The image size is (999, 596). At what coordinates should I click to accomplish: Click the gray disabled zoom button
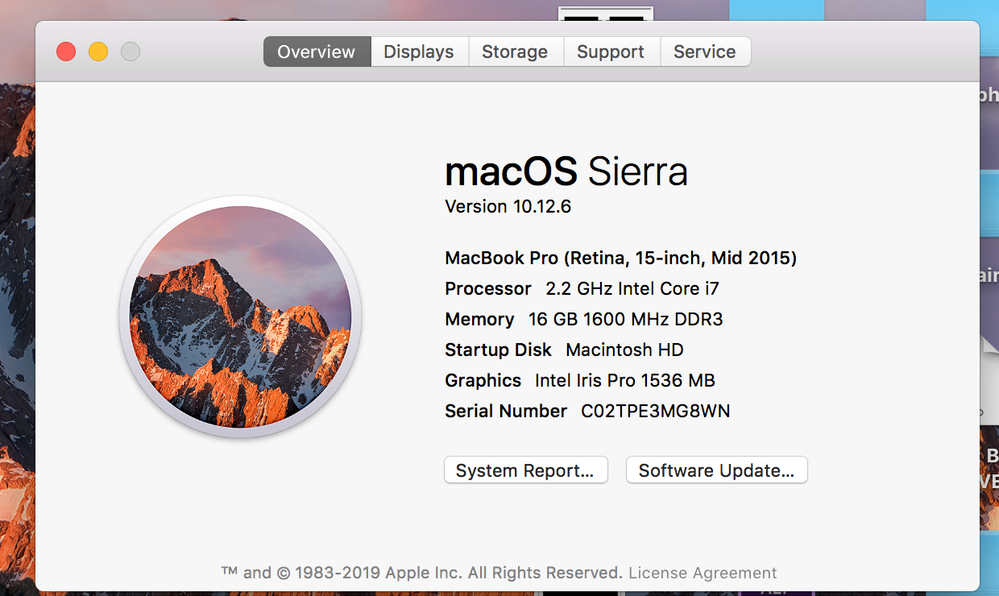point(130,52)
